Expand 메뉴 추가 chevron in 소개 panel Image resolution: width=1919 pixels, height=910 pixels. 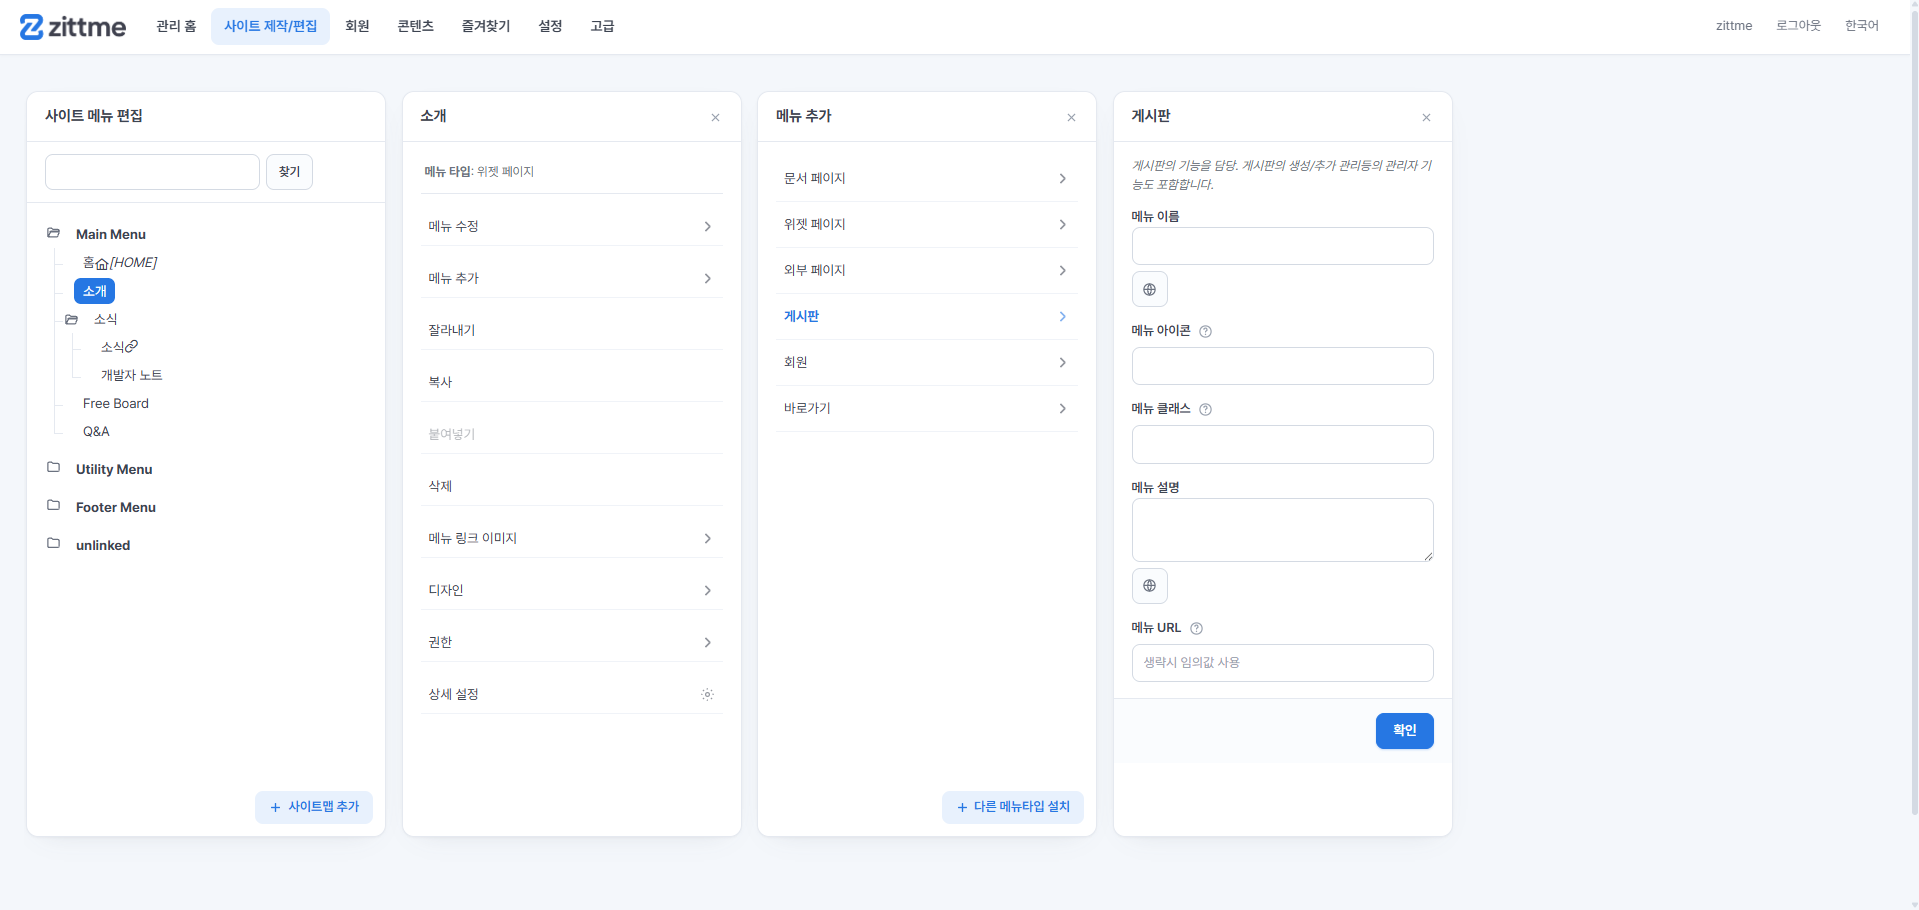click(x=707, y=279)
